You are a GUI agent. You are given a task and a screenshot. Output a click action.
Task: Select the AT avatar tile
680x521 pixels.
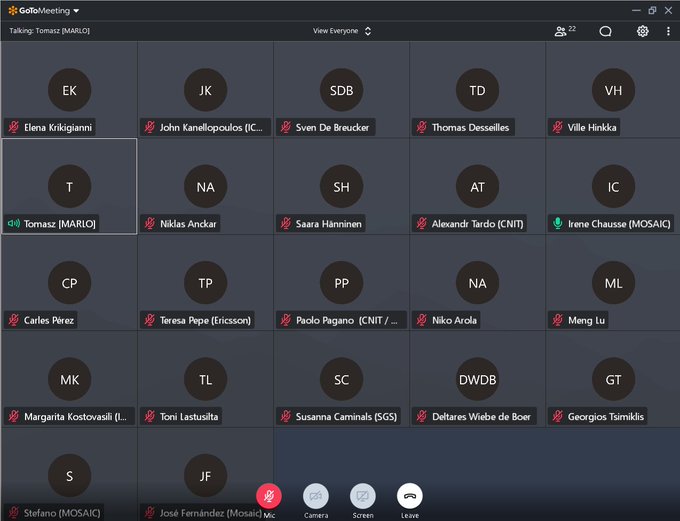coord(477,186)
